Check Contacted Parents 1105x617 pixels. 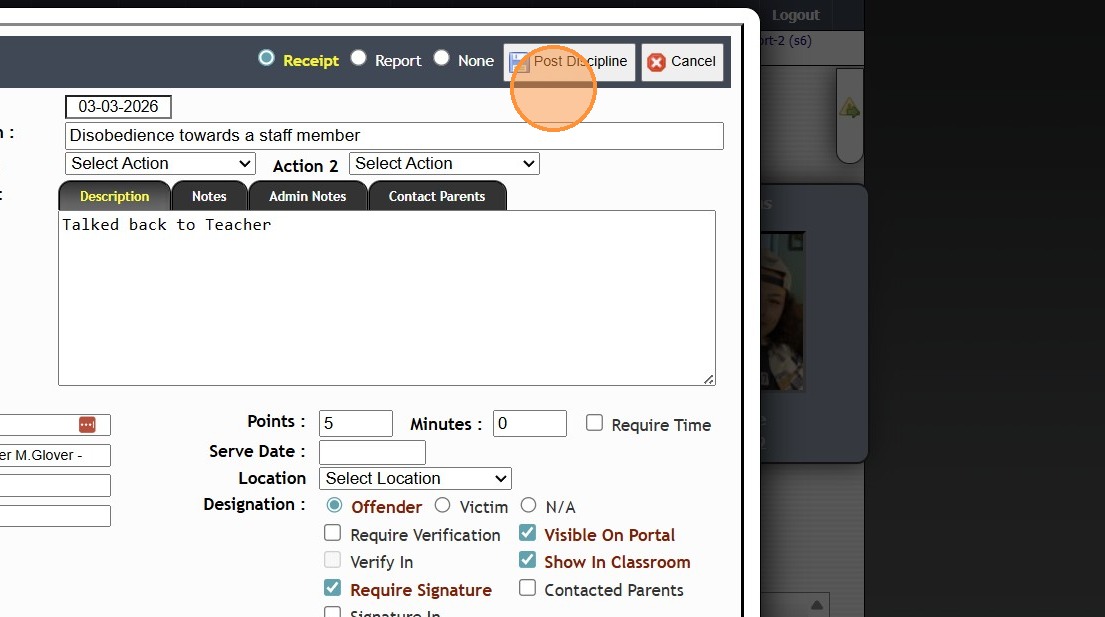[527, 587]
